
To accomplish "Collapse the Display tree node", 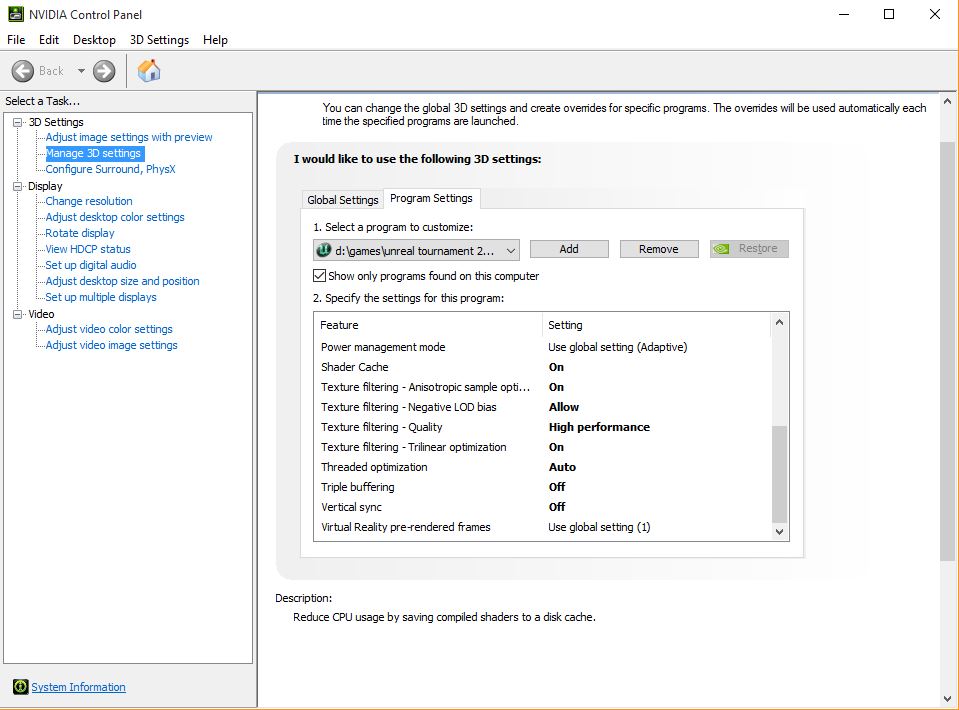I will tap(17, 186).
